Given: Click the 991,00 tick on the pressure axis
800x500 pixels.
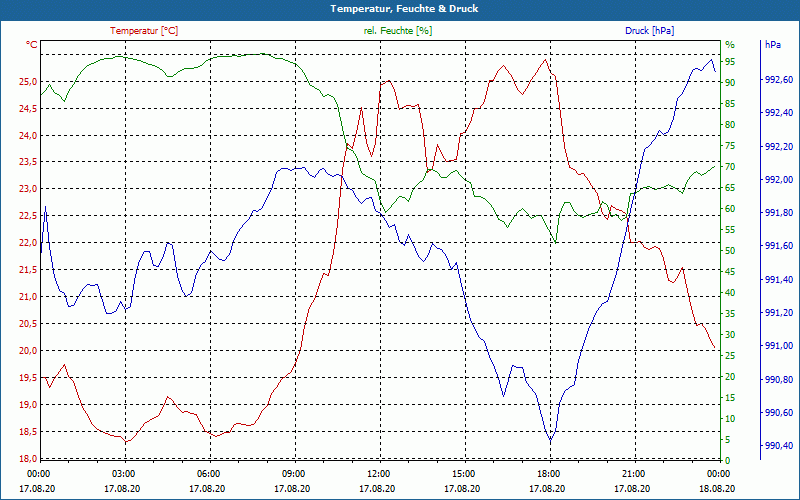Looking at the screenshot, I should tap(779, 346).
